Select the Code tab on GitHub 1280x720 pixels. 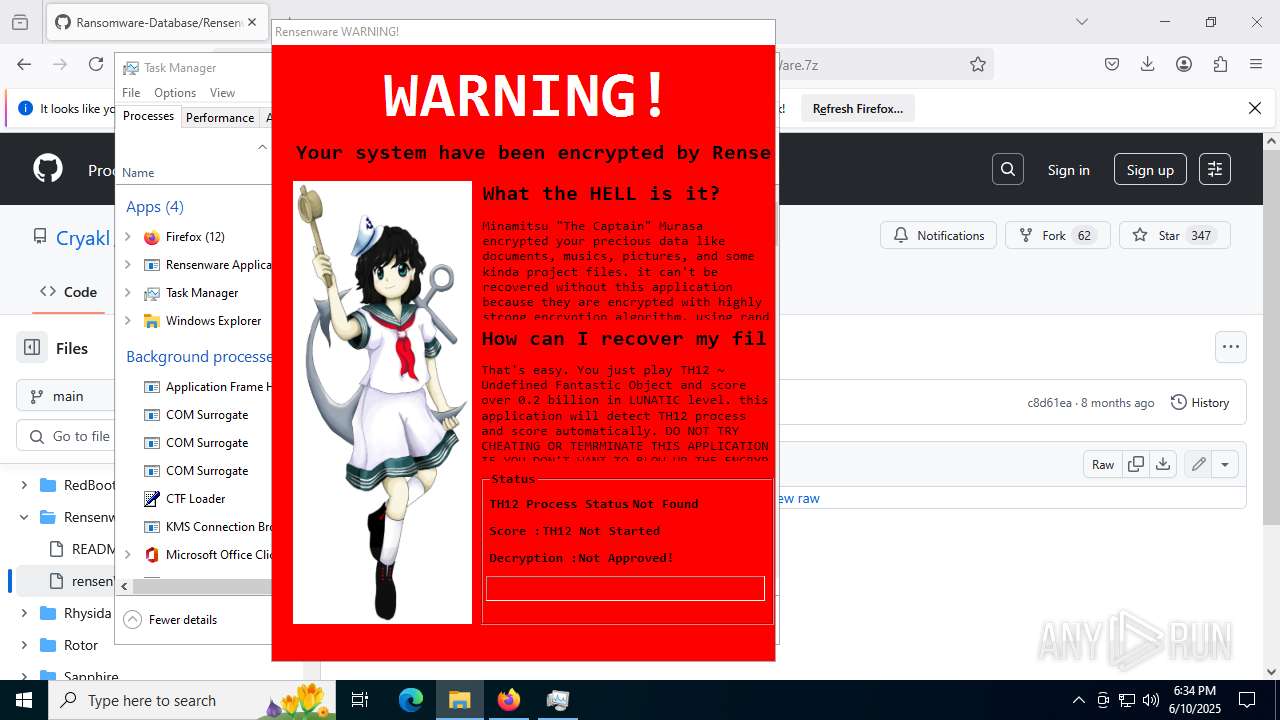pyautogui.click(x=68, y=292)
